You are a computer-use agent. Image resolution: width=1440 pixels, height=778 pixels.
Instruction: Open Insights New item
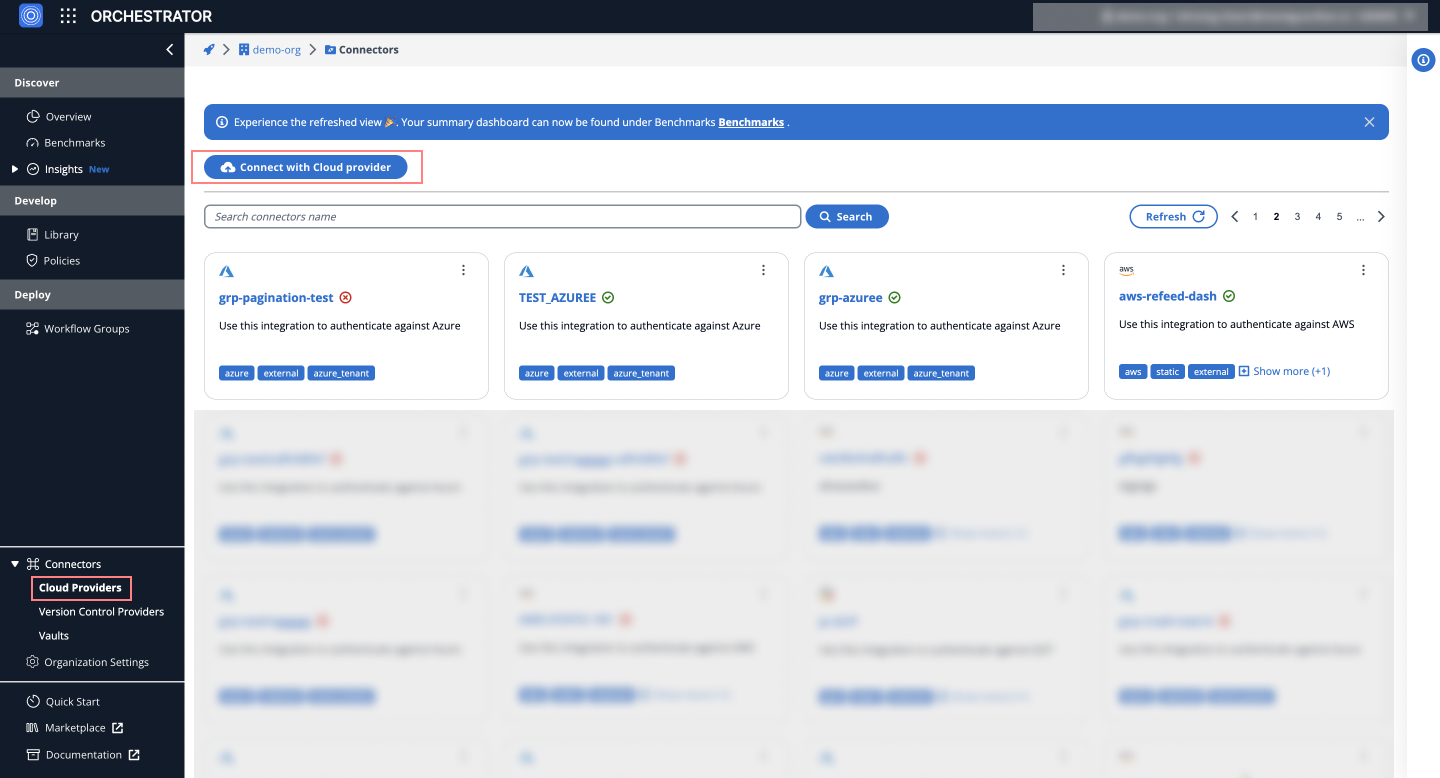point(68,169)
